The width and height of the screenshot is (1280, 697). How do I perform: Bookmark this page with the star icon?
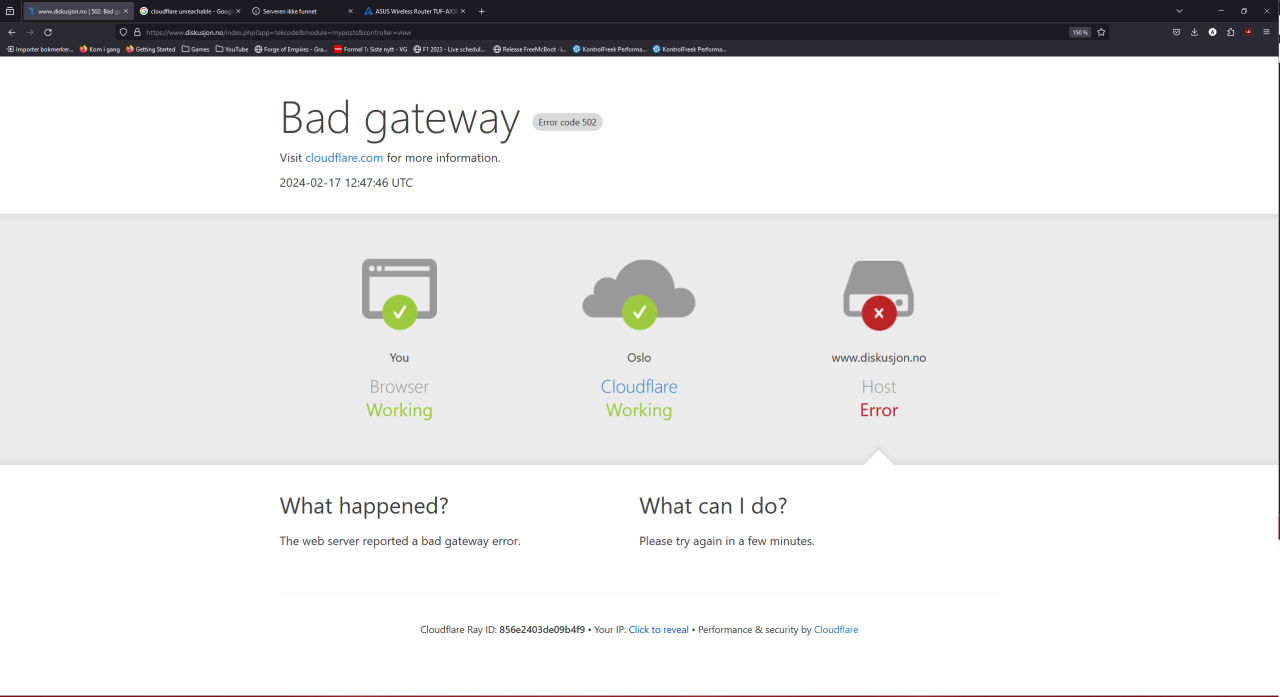pyautogui.click(x=1101, y=32)
